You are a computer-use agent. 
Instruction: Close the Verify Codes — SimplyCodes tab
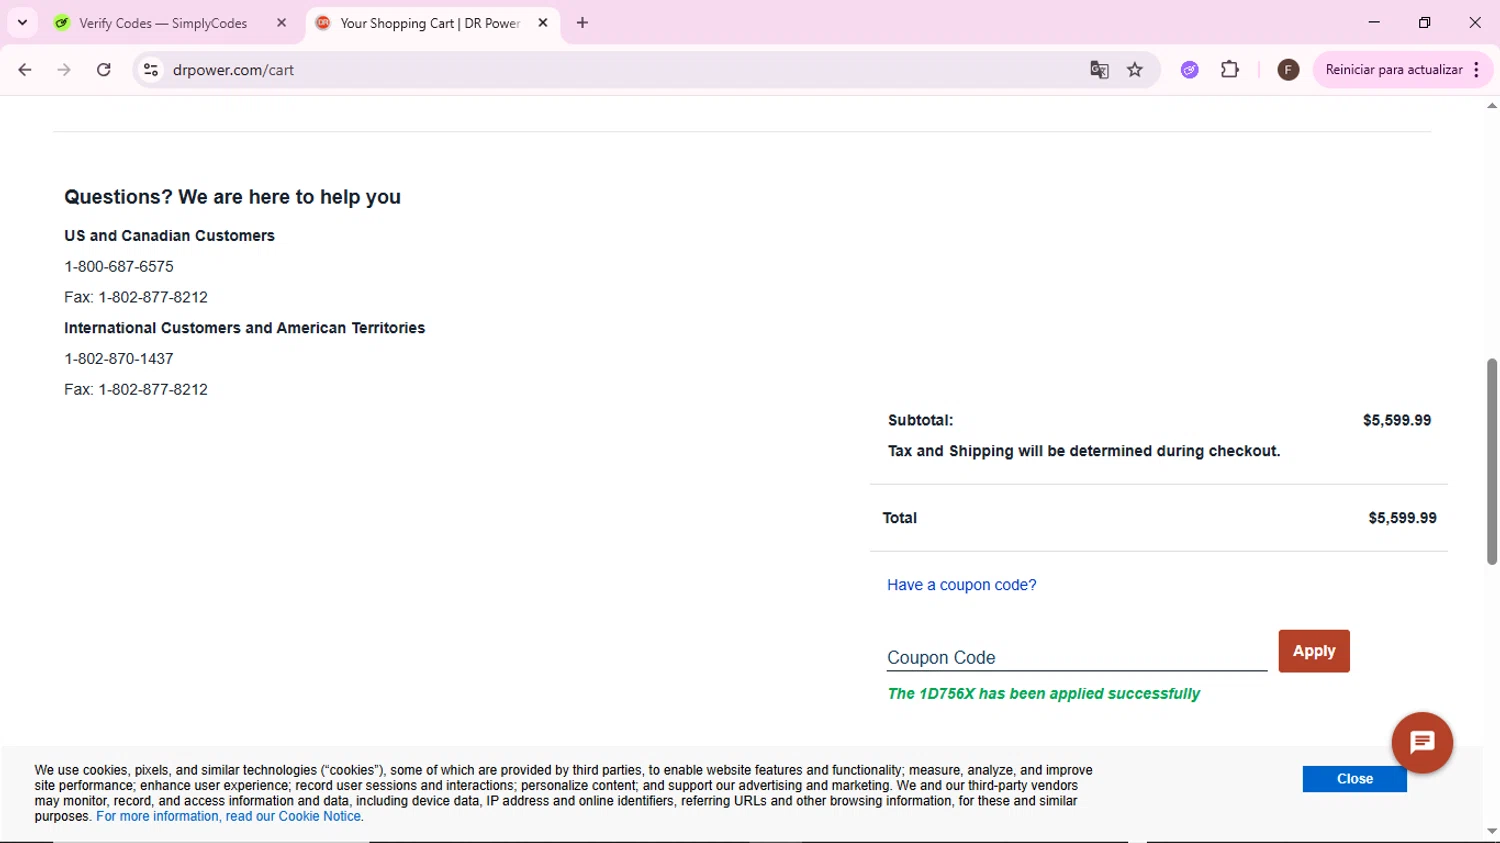(282, 23)
